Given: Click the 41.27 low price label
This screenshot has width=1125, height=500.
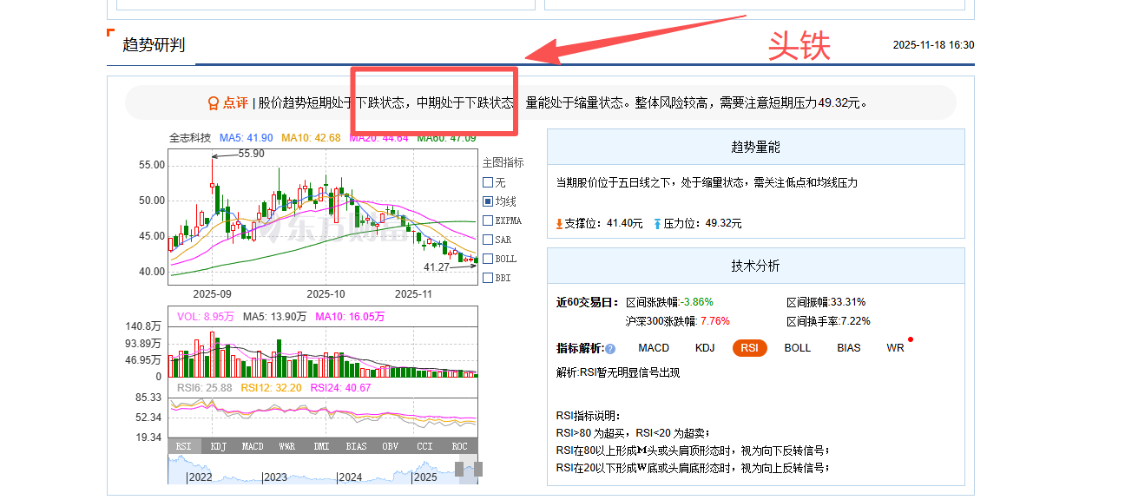Looking at the screenshot, I should click(x=437, y=266).
